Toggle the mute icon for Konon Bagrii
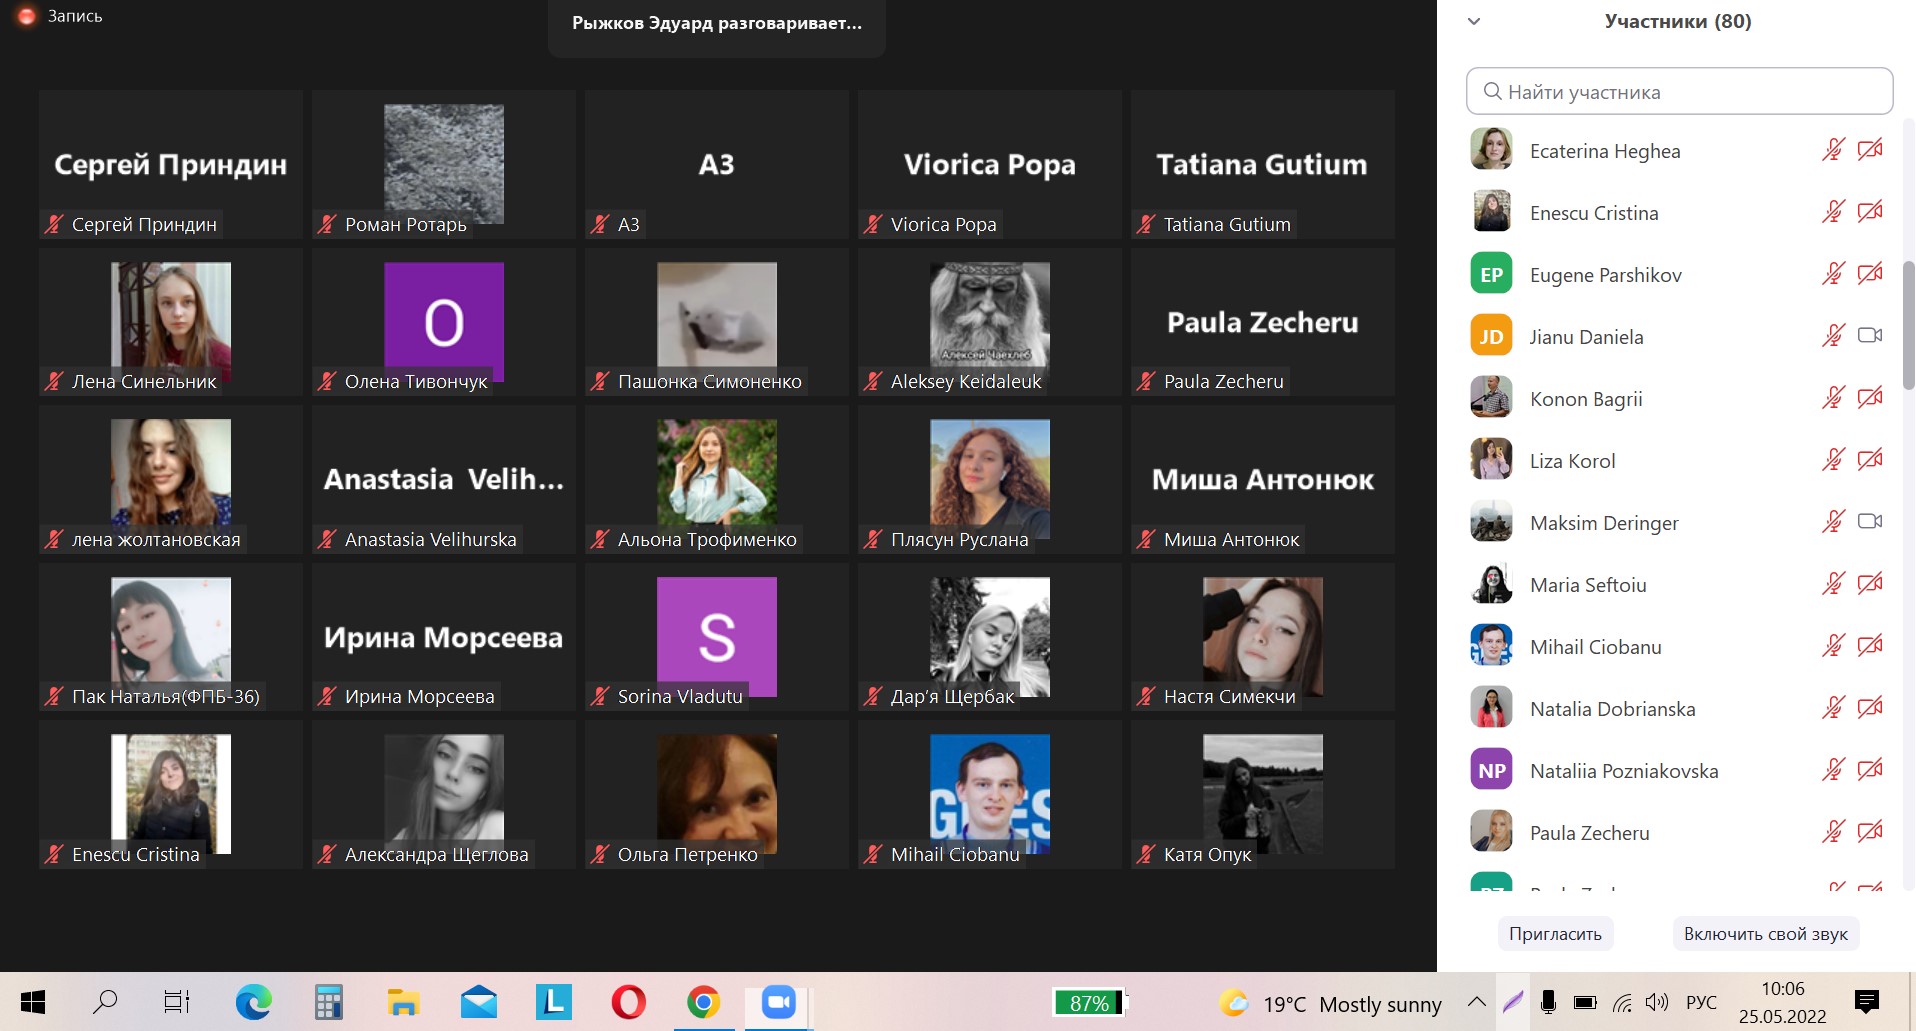The image size is (1916, 1031). [1832, 398]
